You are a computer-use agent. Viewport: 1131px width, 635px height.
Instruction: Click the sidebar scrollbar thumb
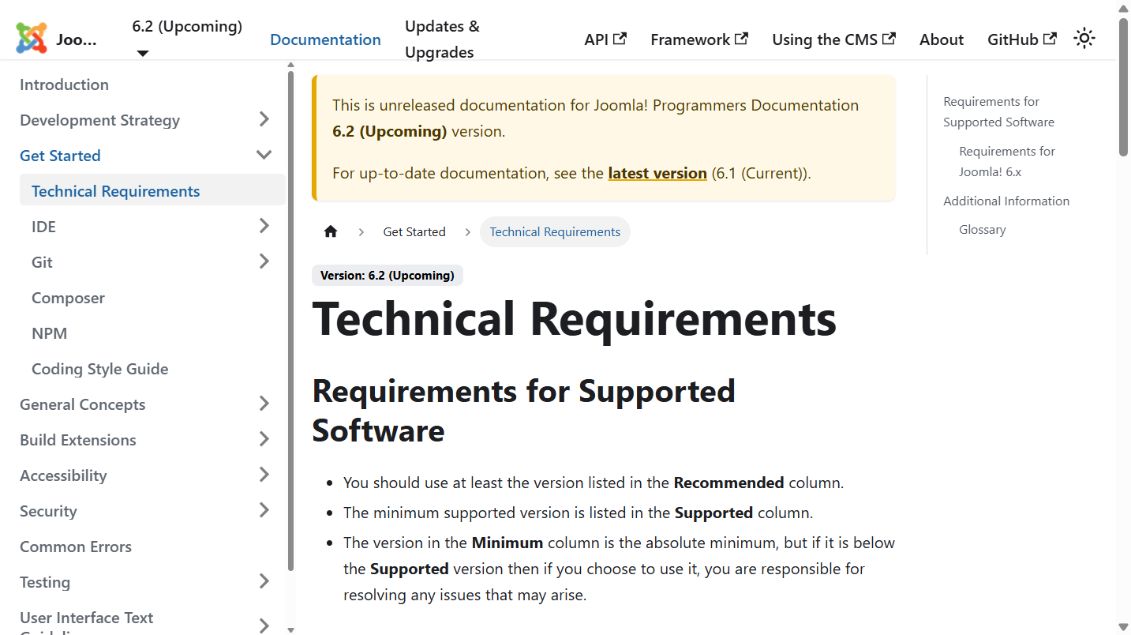tap(291, 321)
